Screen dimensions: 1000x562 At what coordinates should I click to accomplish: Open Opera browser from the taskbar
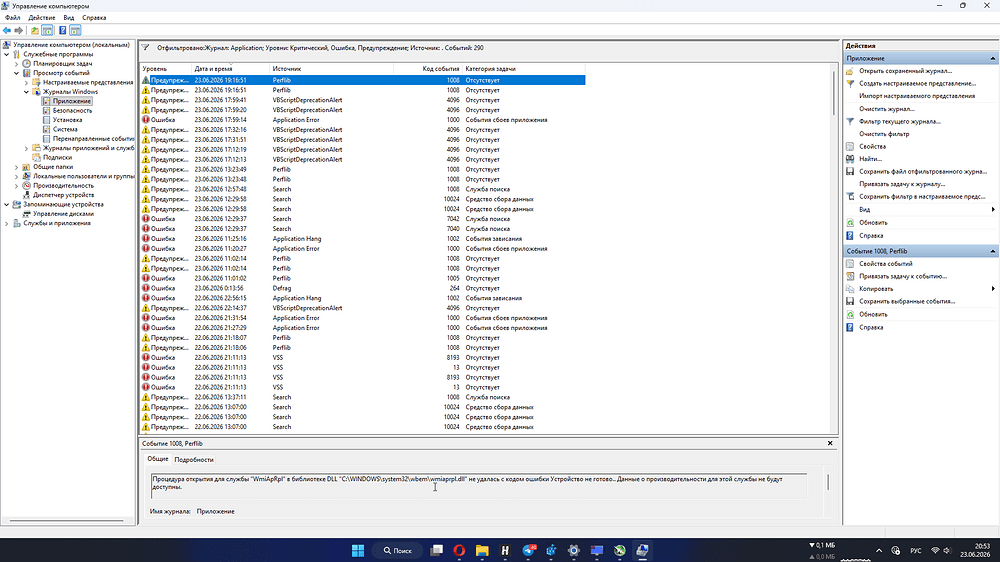click(x=459, y=551)
